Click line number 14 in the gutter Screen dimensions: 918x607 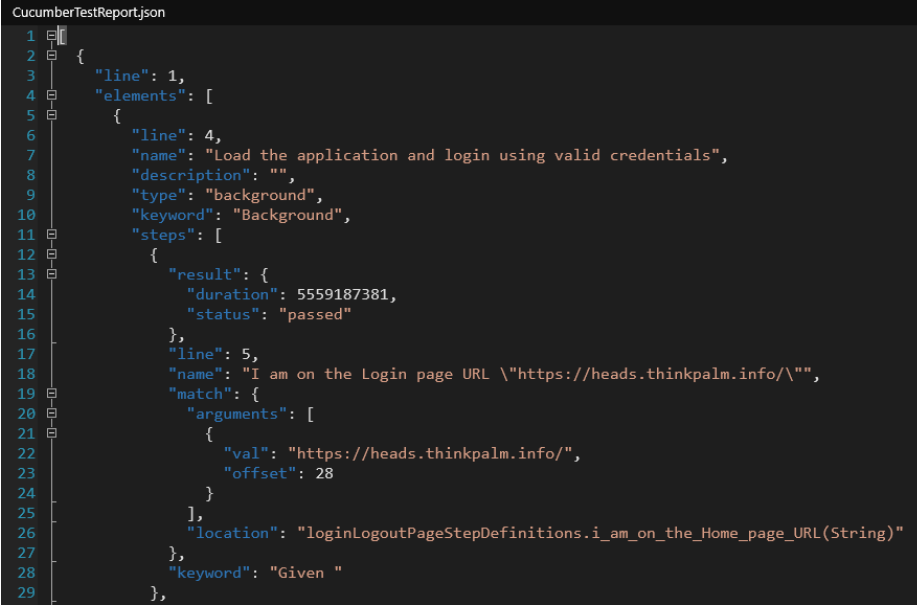[x=26, y=294]
